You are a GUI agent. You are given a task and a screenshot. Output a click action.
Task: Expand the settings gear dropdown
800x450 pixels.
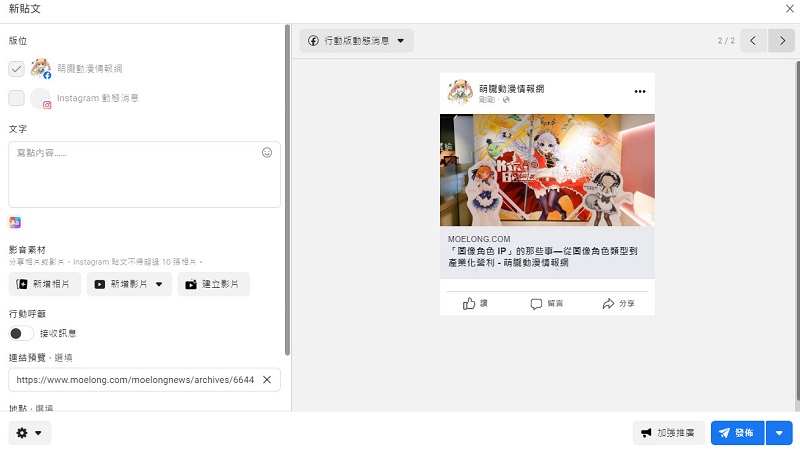pyautogui.click(x=29, y=433)
